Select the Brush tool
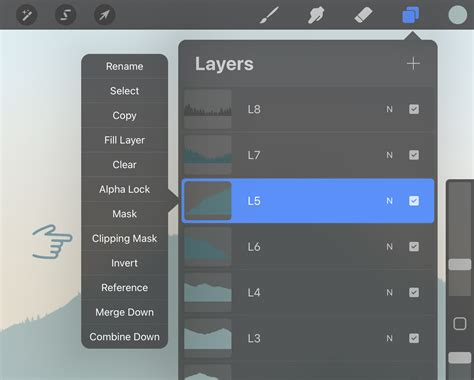The width and height of the screenshot is (474, 380). tap(269, 15)
